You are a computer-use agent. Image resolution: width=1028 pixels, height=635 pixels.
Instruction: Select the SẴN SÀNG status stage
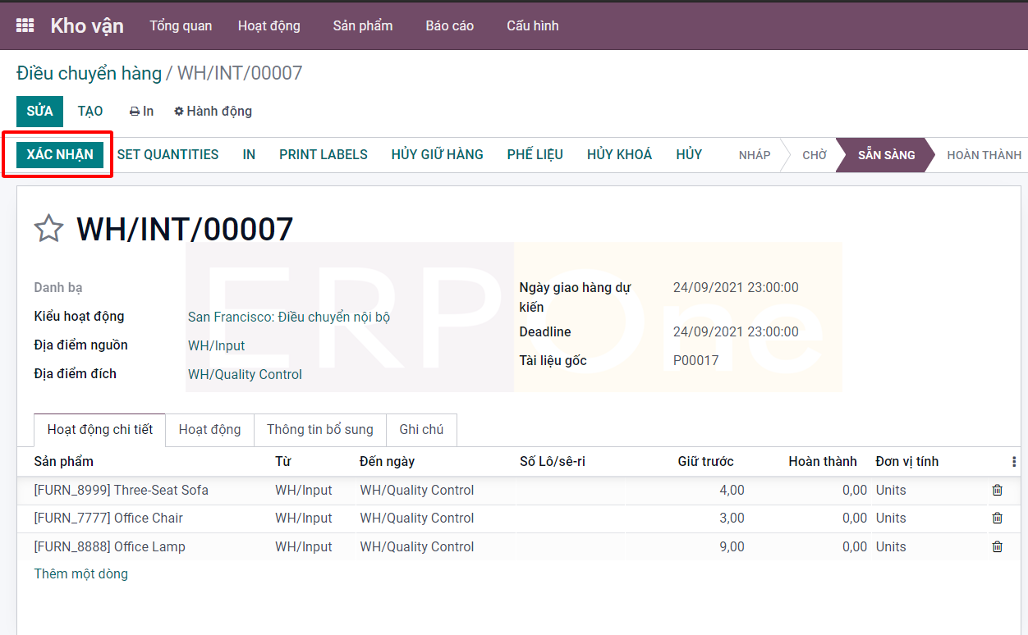click(x=886, y=155)
